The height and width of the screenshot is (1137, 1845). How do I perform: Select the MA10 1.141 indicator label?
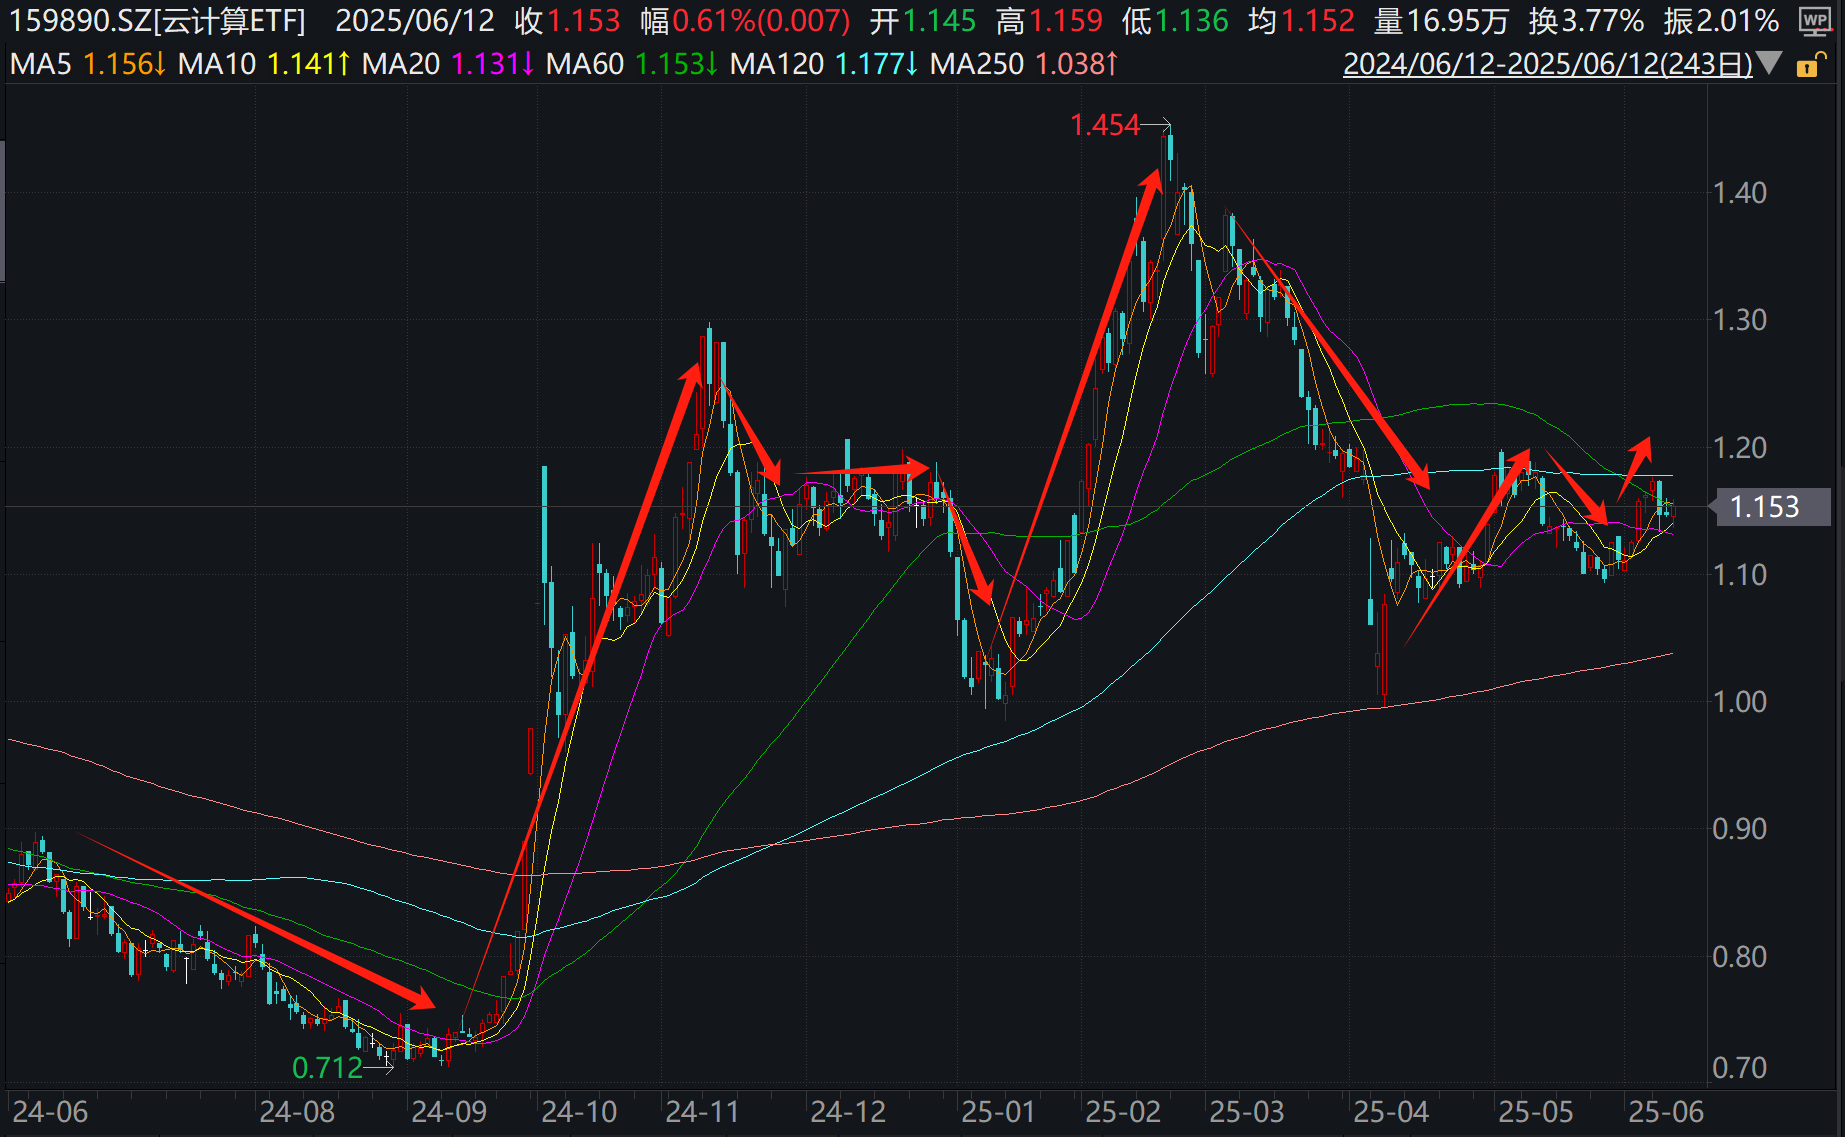click(x=264, y=64)
